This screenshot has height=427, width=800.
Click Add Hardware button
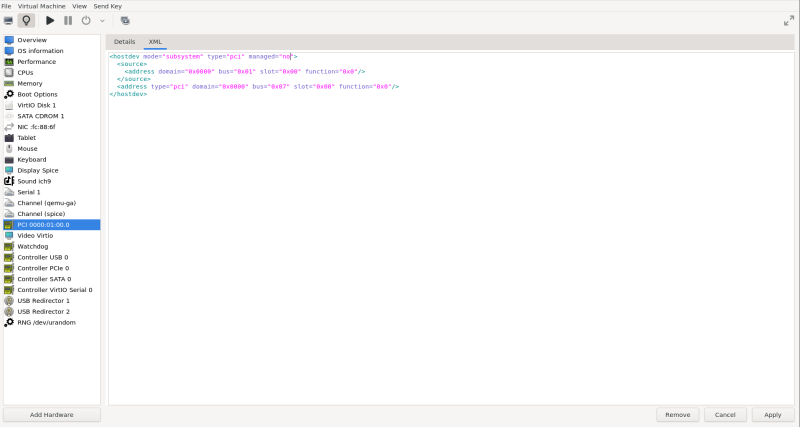pyautogui.click(x=52, y=415)
